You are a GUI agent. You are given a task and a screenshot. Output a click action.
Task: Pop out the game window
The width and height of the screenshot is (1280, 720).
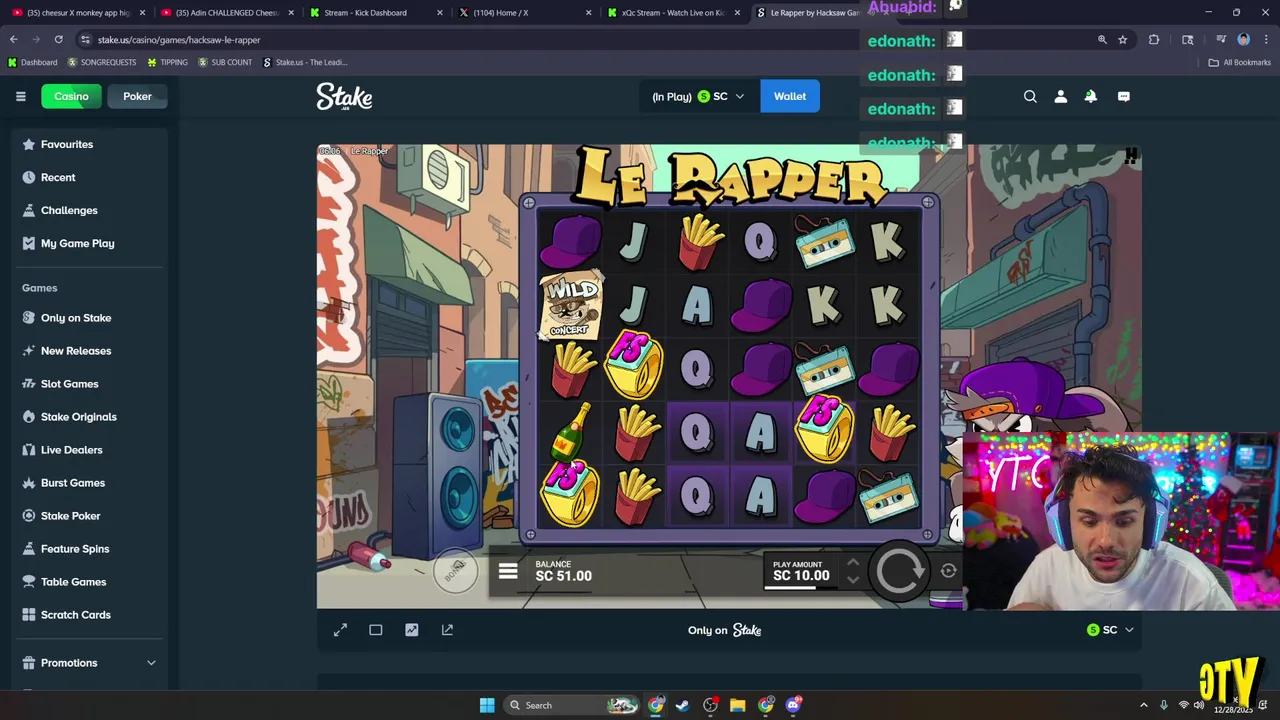tap(447, 630)
